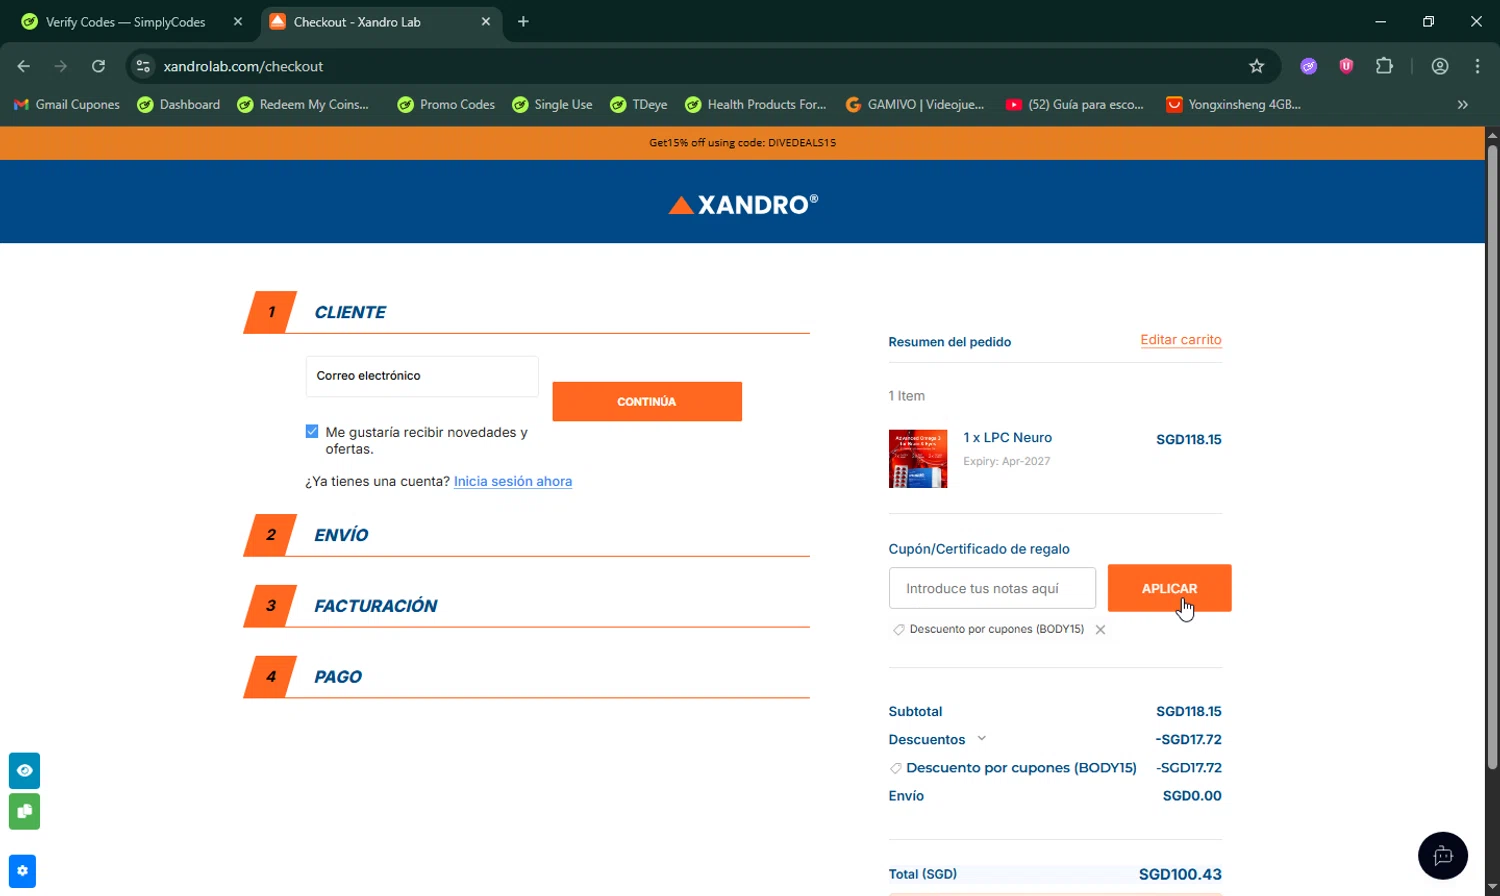Reload the checkout page

coord(98,66)
